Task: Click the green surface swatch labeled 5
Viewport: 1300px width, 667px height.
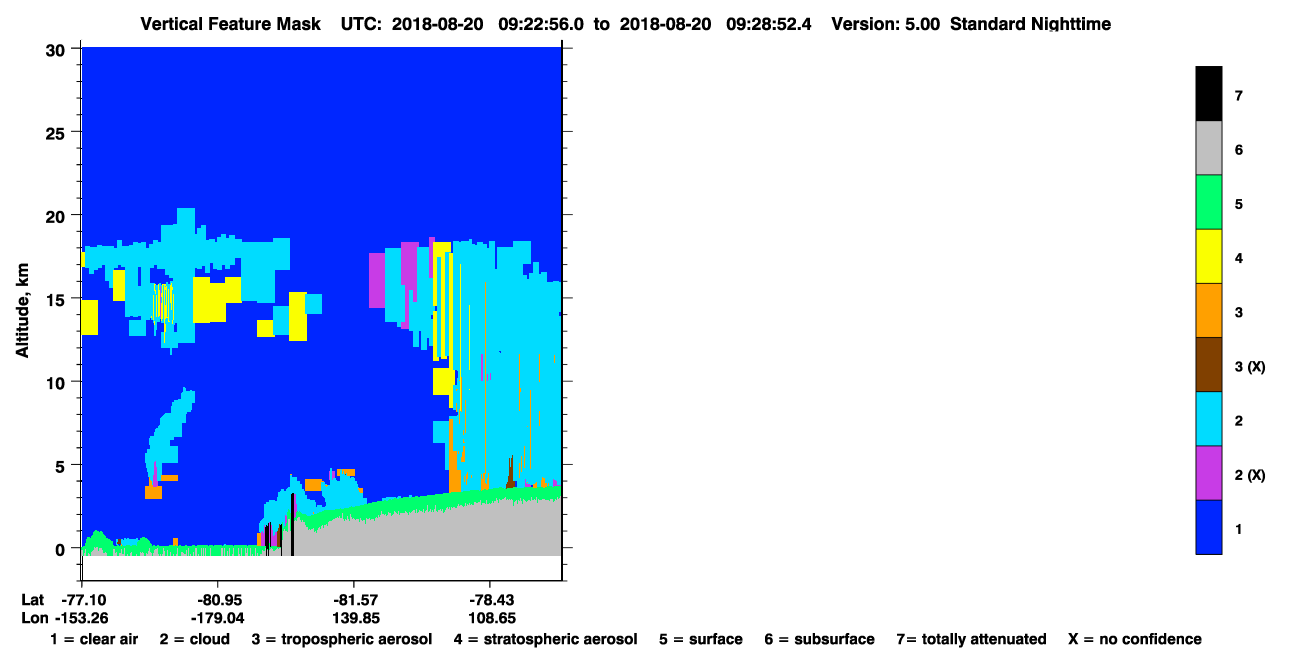Action: (1209, 202)
